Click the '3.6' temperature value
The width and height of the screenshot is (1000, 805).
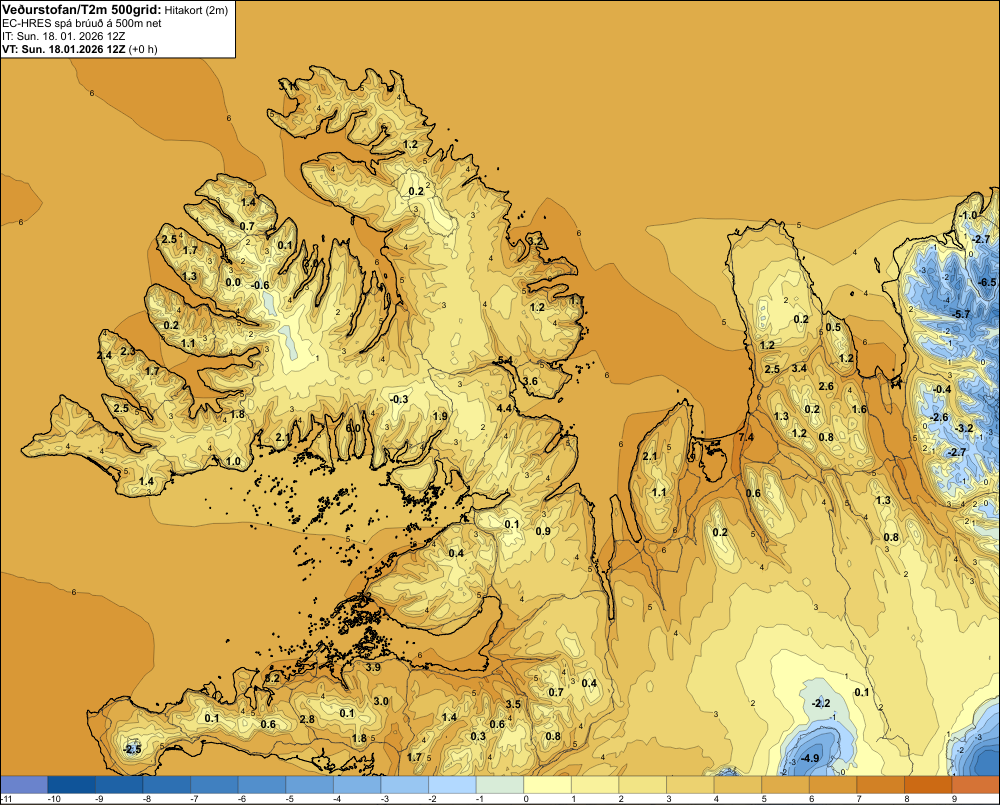pyautogui.click(x=530, y=381)
